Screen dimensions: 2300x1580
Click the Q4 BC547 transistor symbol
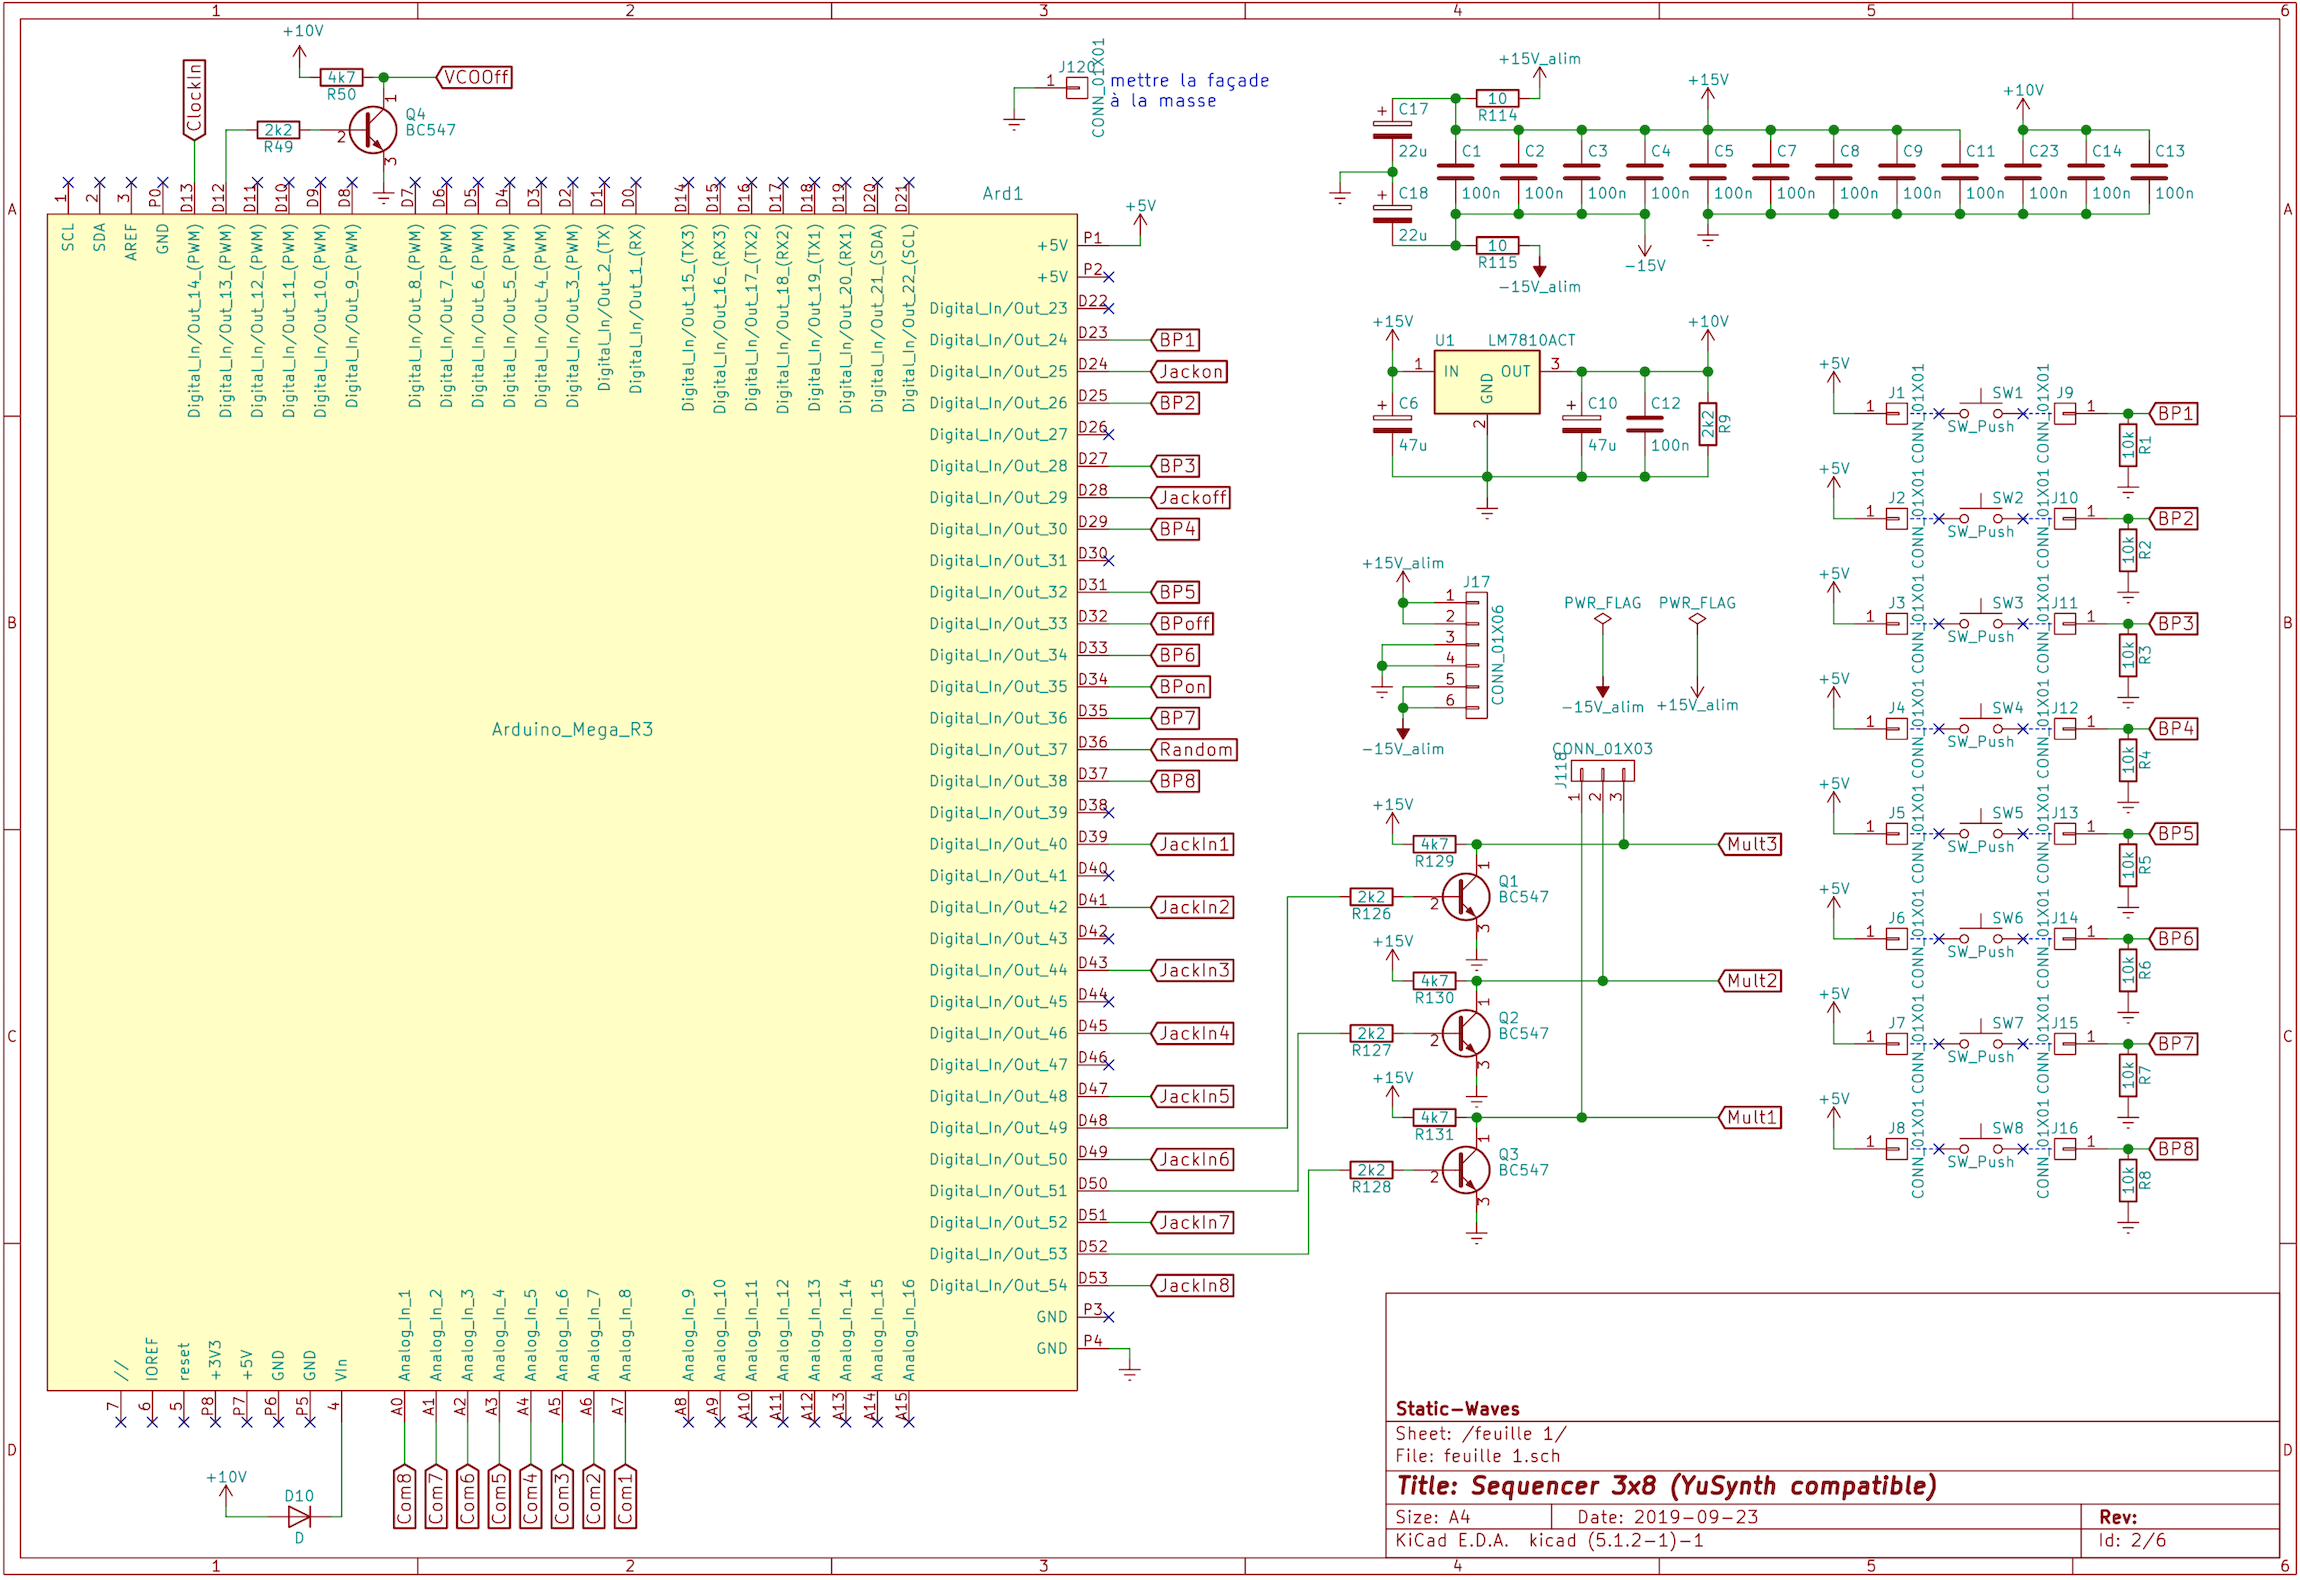373,130
